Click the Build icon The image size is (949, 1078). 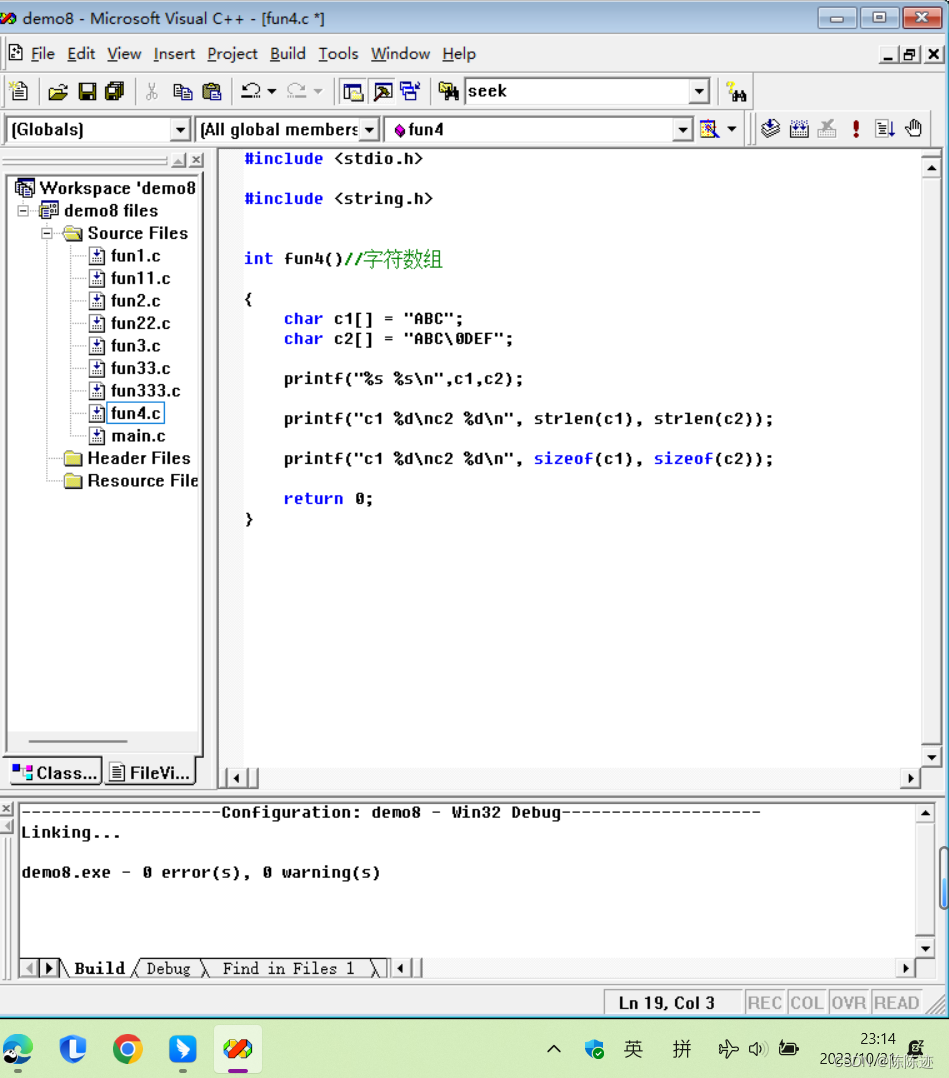pyautogui.click(x=799, y=129)
